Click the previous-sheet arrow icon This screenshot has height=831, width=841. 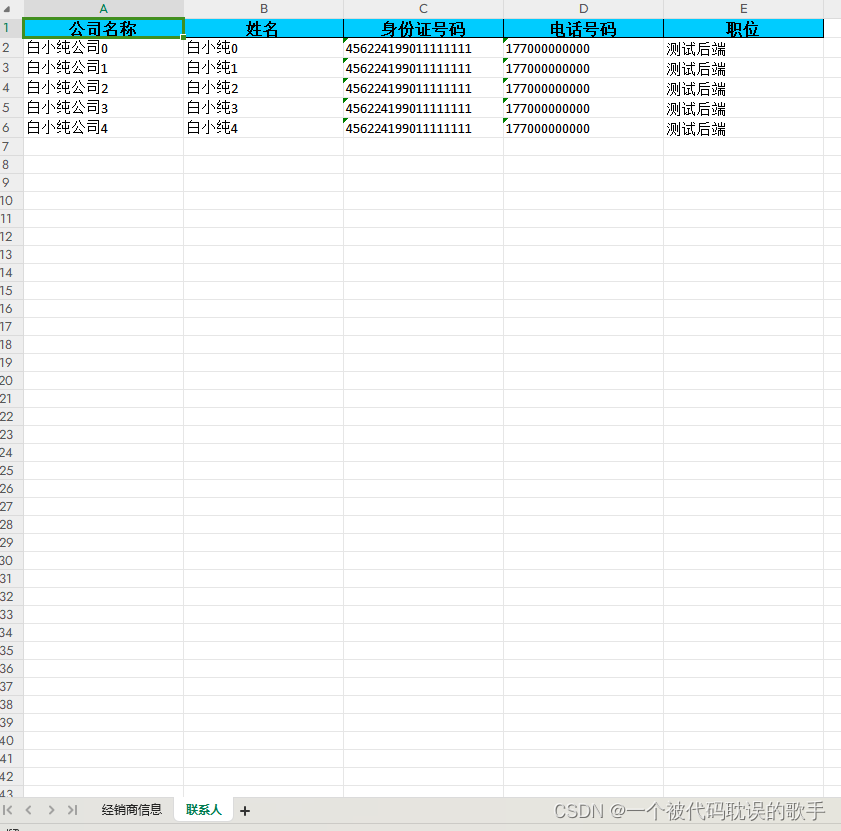[28, 810]
